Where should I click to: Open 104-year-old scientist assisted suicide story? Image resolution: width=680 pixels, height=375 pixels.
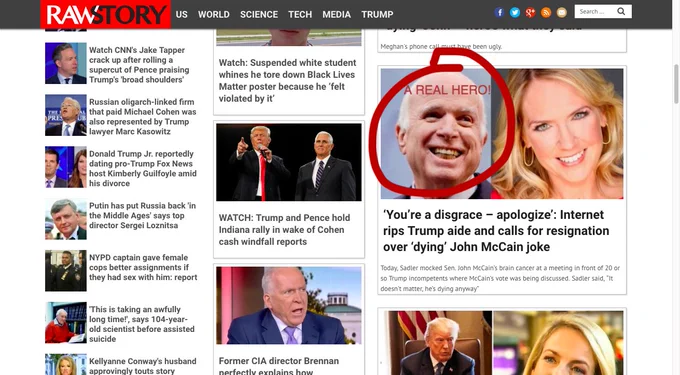pos(142,324)
